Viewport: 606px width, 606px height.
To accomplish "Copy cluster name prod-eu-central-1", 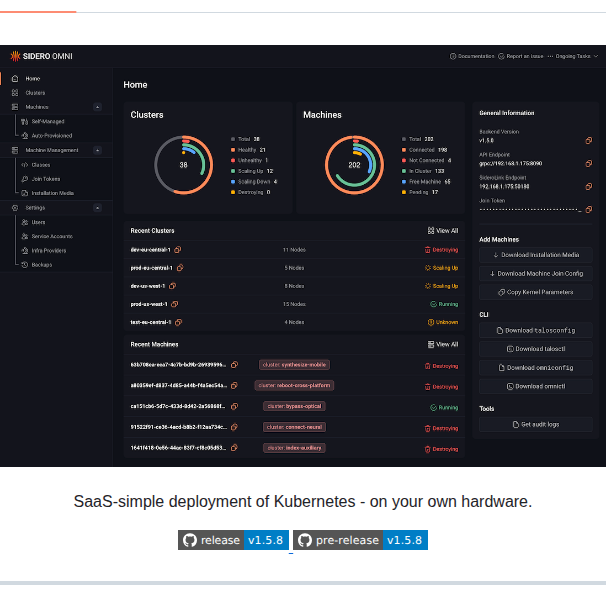I will [180, 268].
